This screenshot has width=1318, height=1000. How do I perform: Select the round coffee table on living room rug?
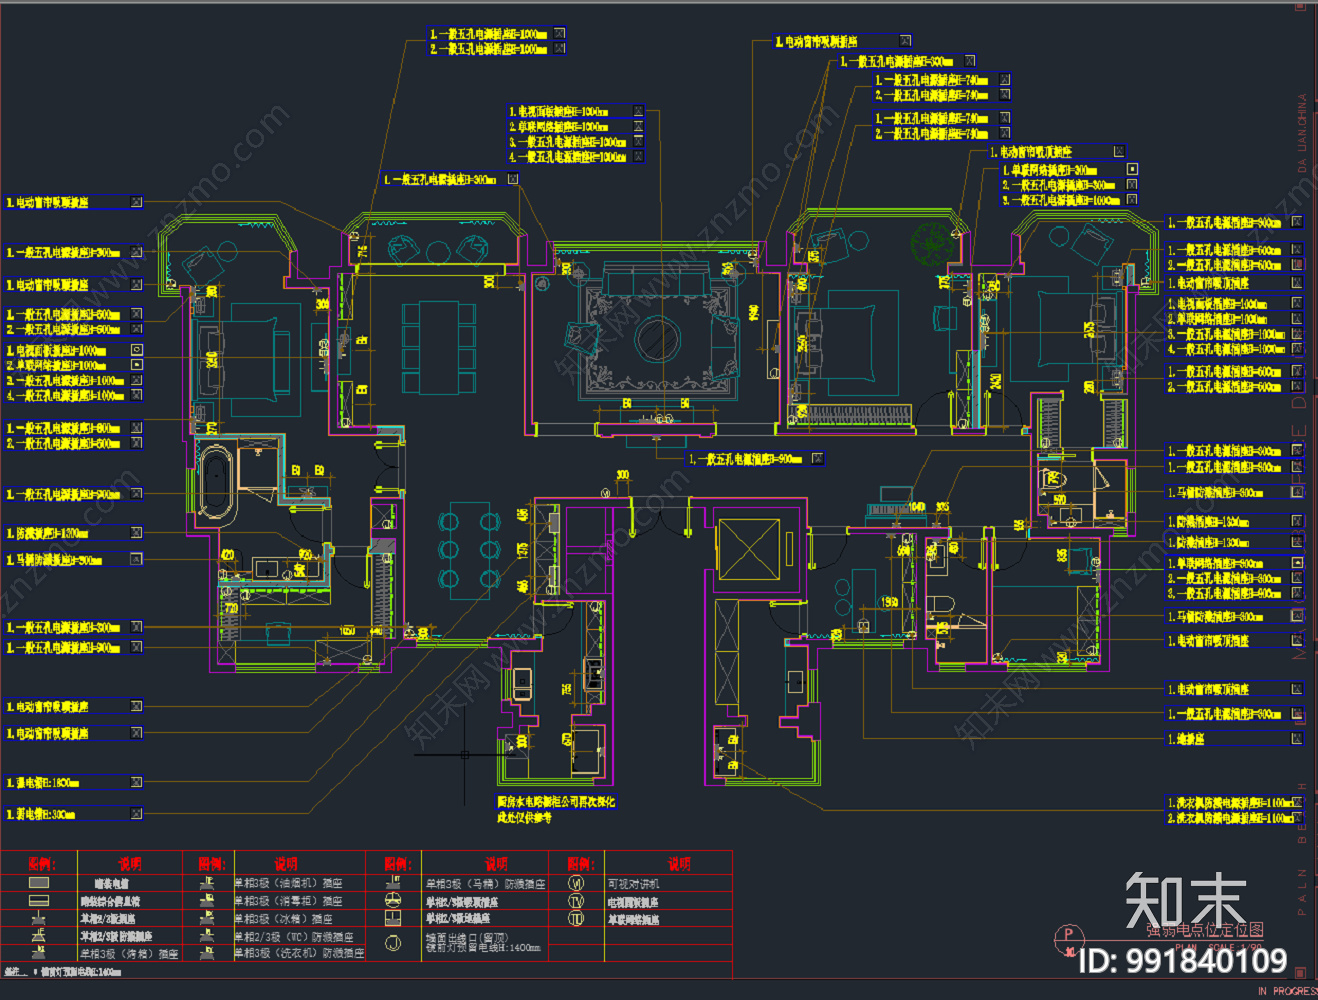[x=658, y=340]
